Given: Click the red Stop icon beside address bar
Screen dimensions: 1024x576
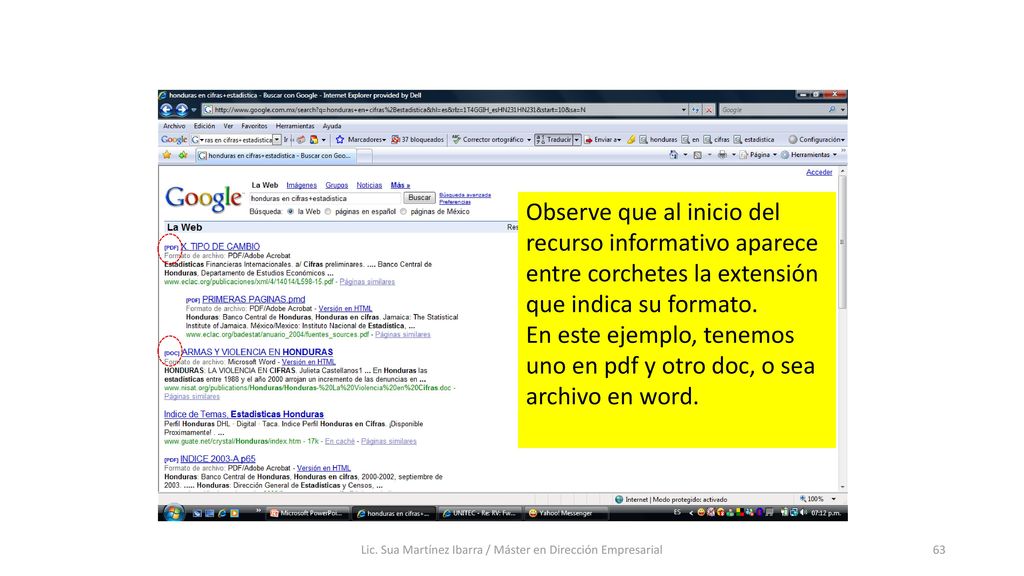Looking at the screenshot, I should pyautogui.click(x=709, y=110).
